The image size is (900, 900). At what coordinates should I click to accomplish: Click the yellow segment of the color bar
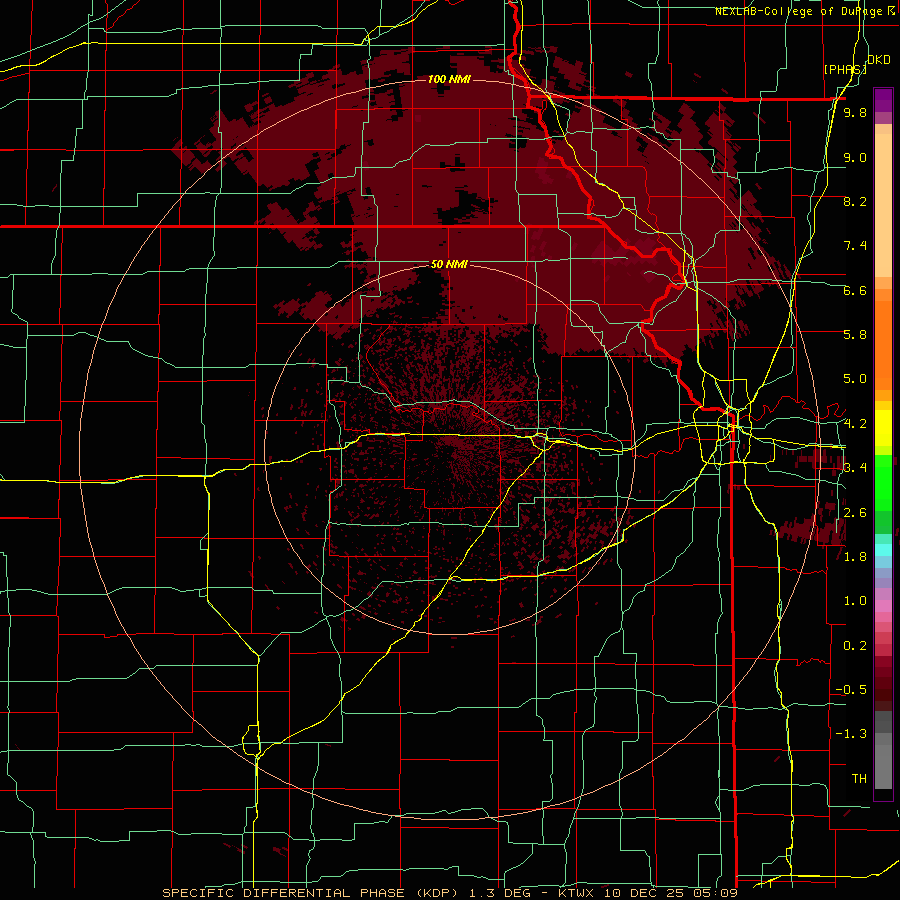tap(883, 428)
